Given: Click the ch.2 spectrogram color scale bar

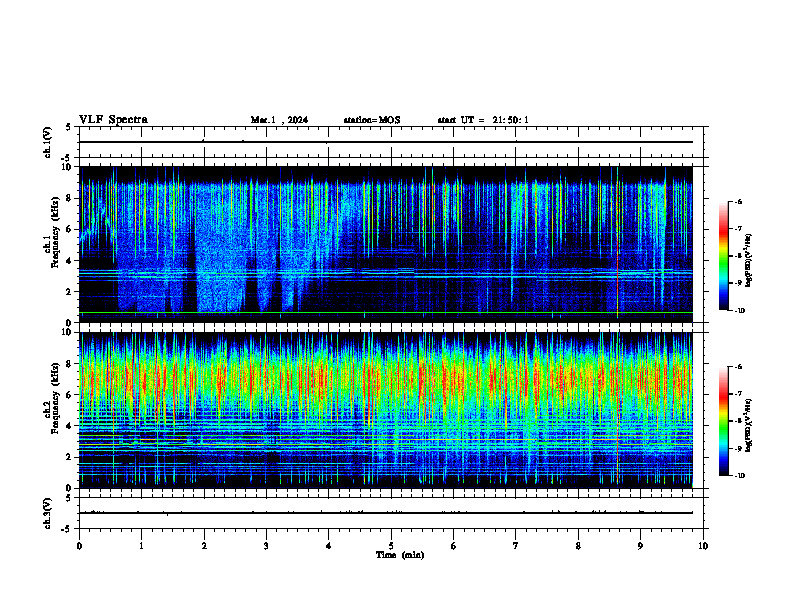Looking at the screenshot, I should click(724, 421).
